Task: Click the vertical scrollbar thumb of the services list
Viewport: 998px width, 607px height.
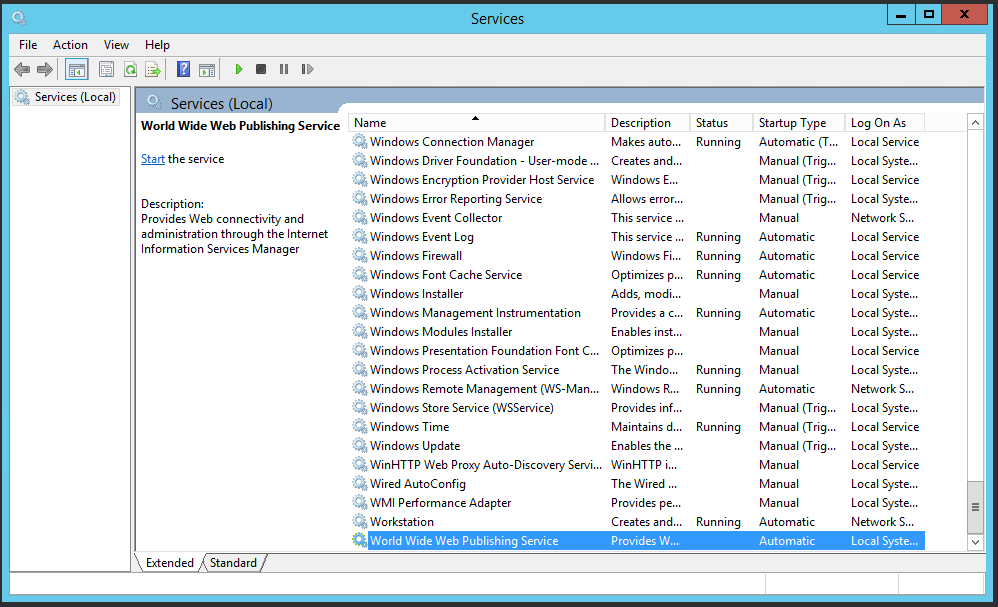Action: point(975,507)
